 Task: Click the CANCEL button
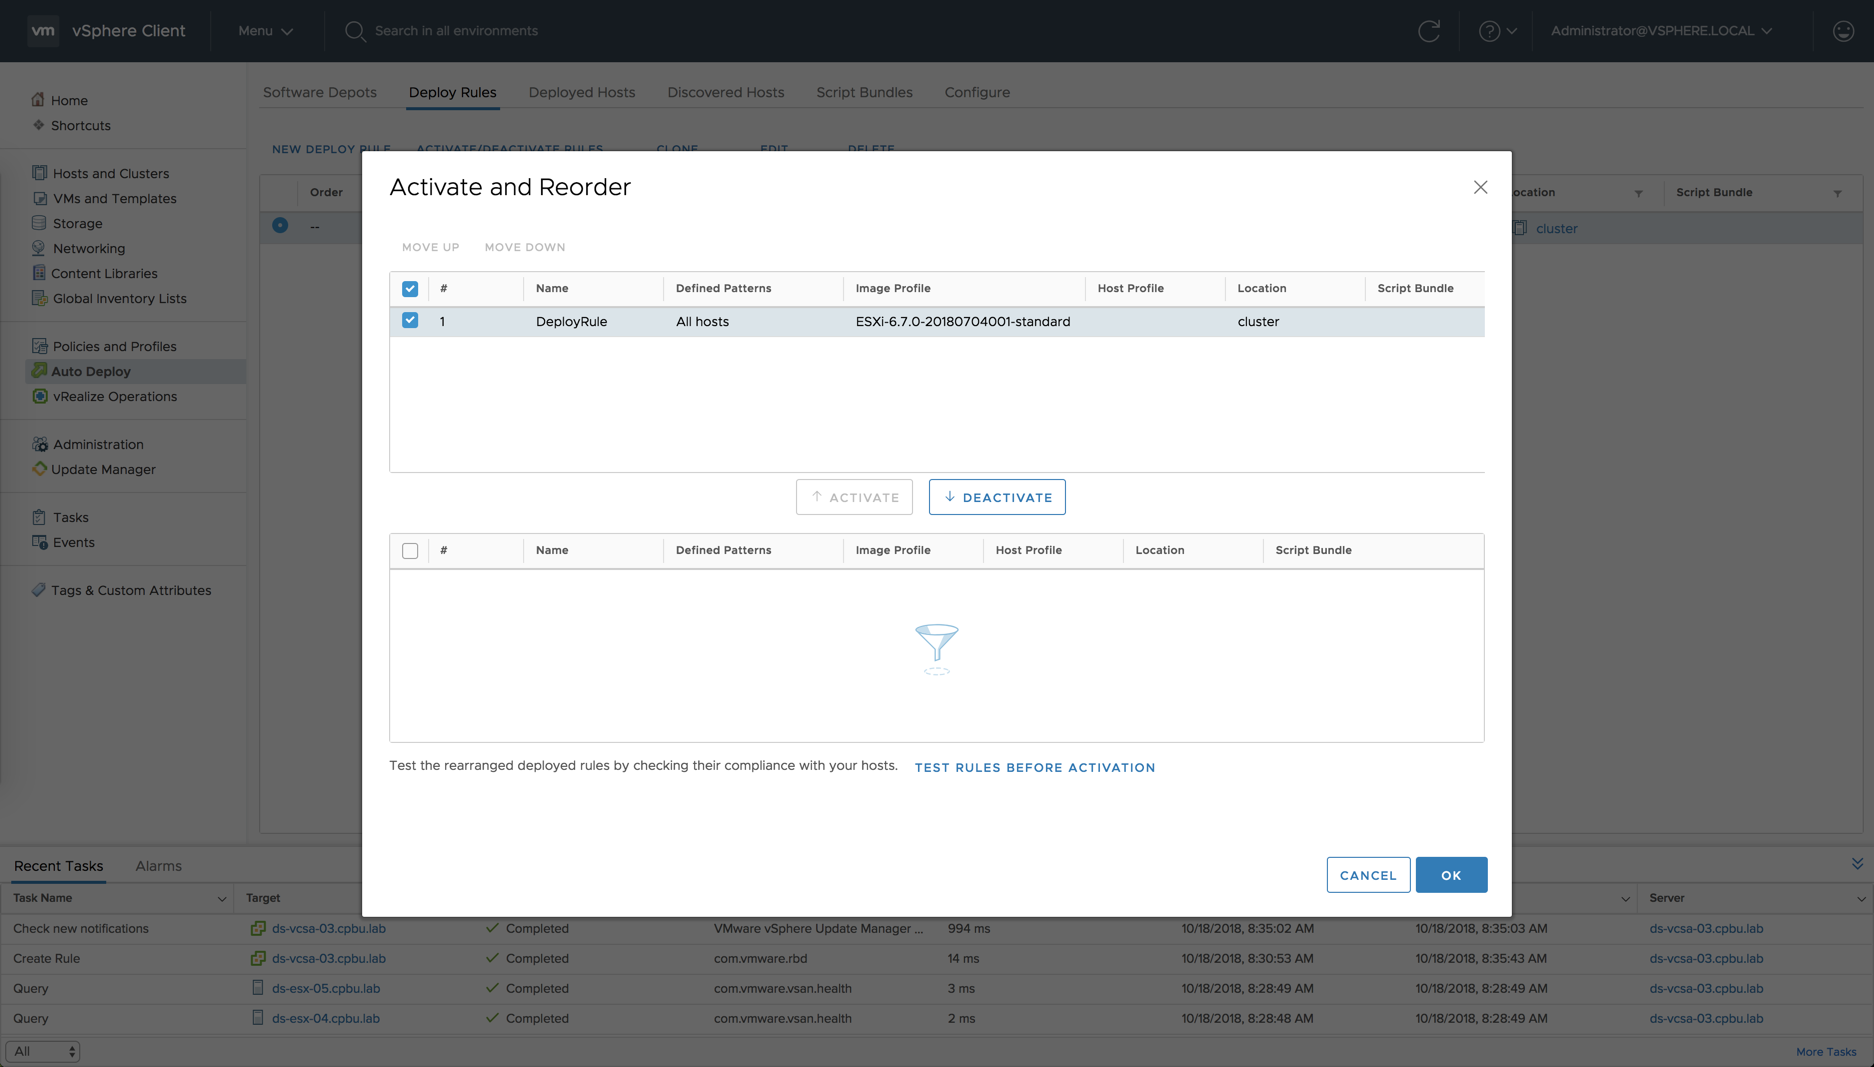(x=1368, y=875)
